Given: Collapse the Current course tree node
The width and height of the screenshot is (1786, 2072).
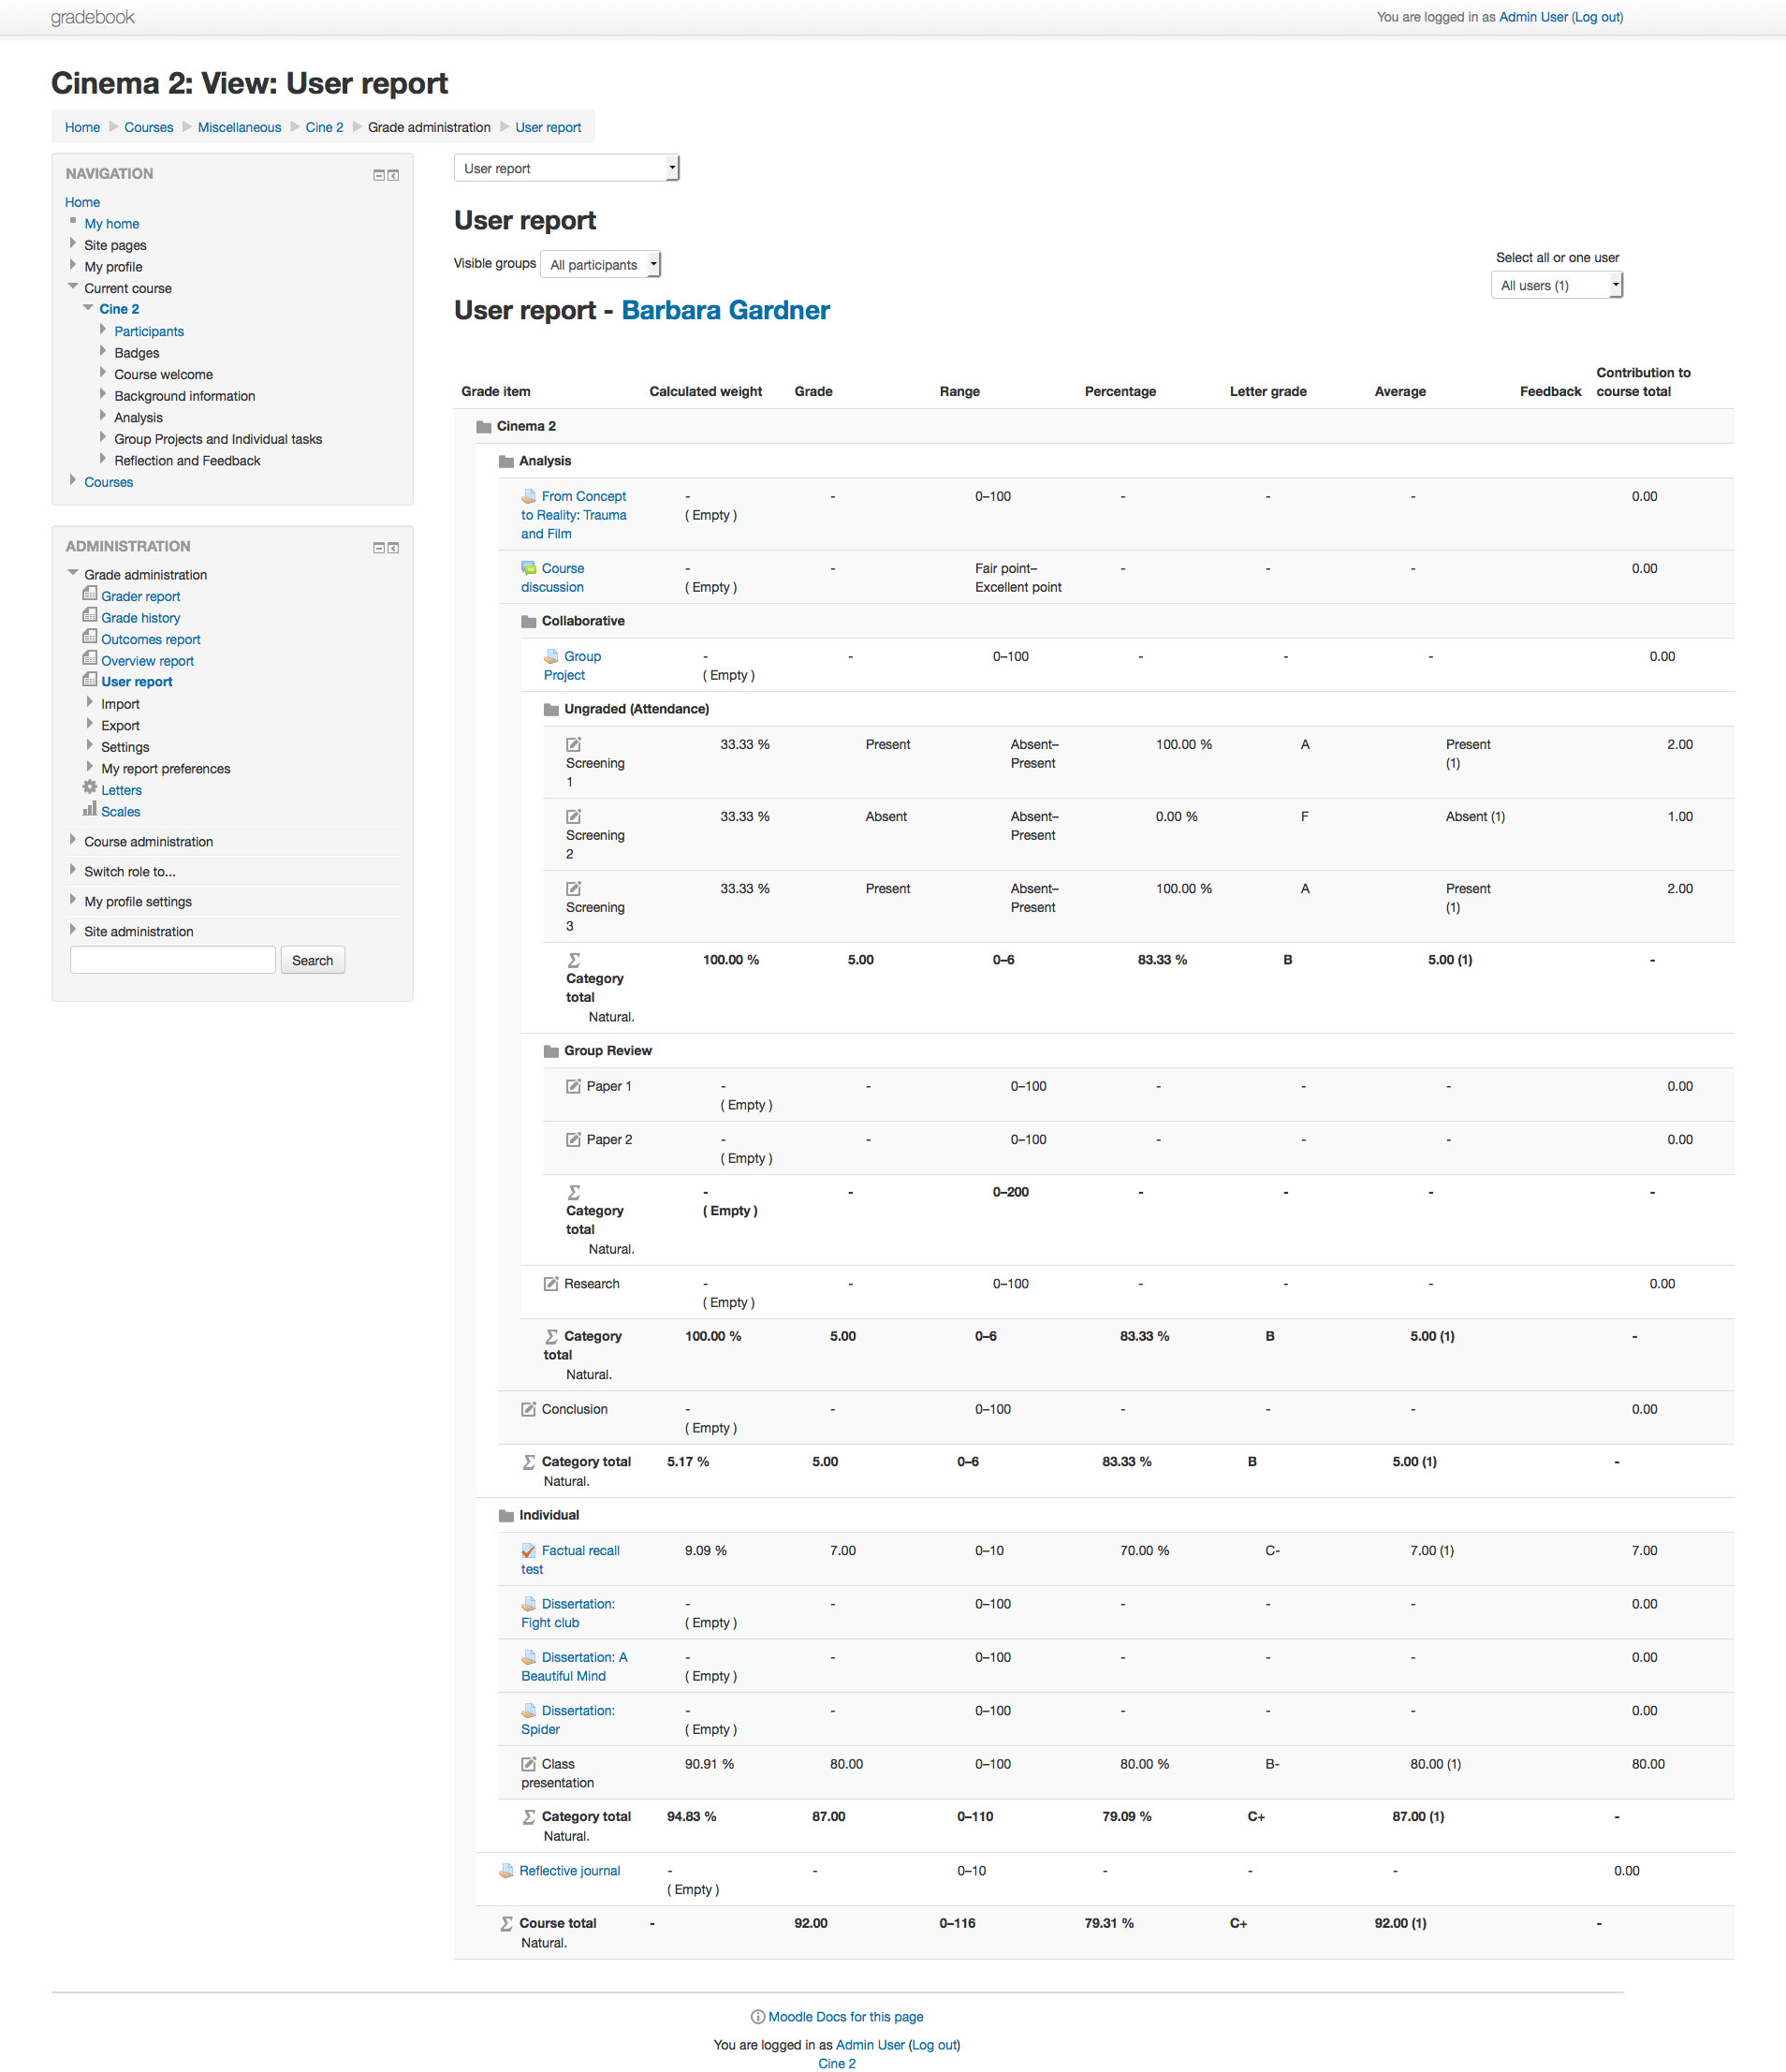Looking at the screenshot, I should [x=73, y=286].
